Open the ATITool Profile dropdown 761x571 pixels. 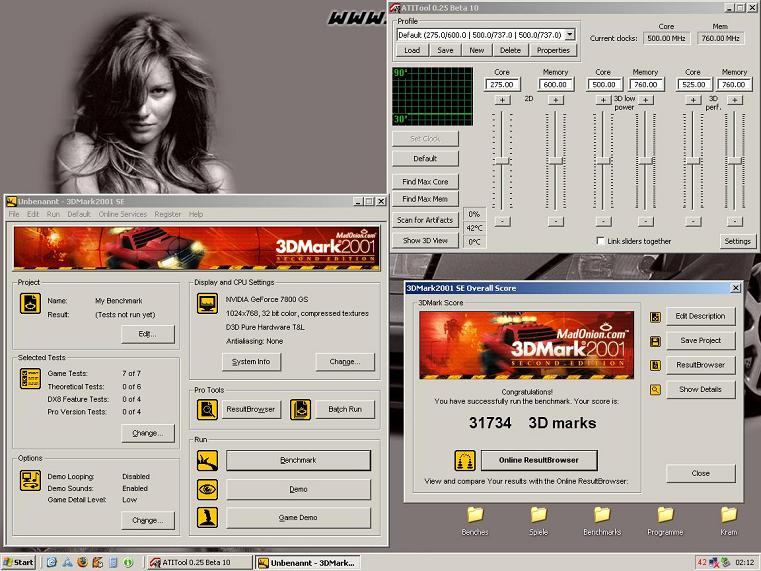[x=570, y=34]
